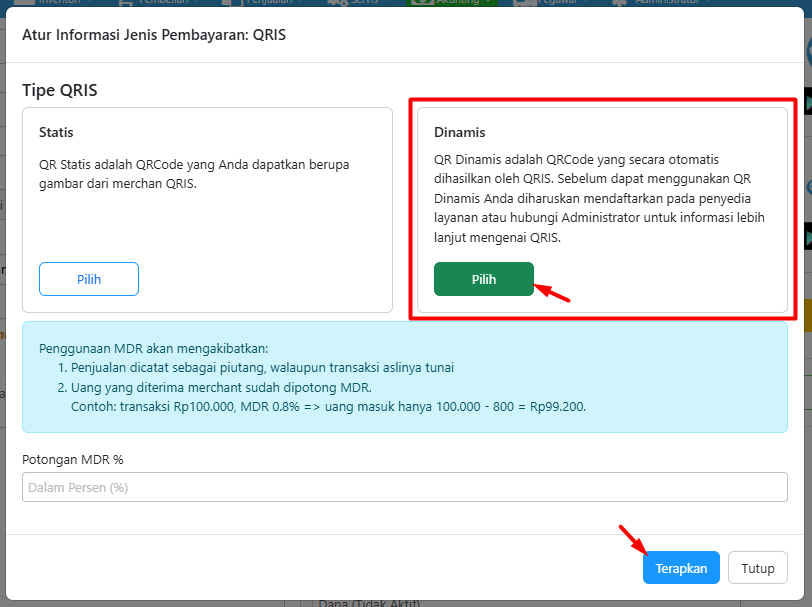The image size is (812, 607).
Task: Expand the Pembelian dropdown in the navbar
Action: coord(164,3)
